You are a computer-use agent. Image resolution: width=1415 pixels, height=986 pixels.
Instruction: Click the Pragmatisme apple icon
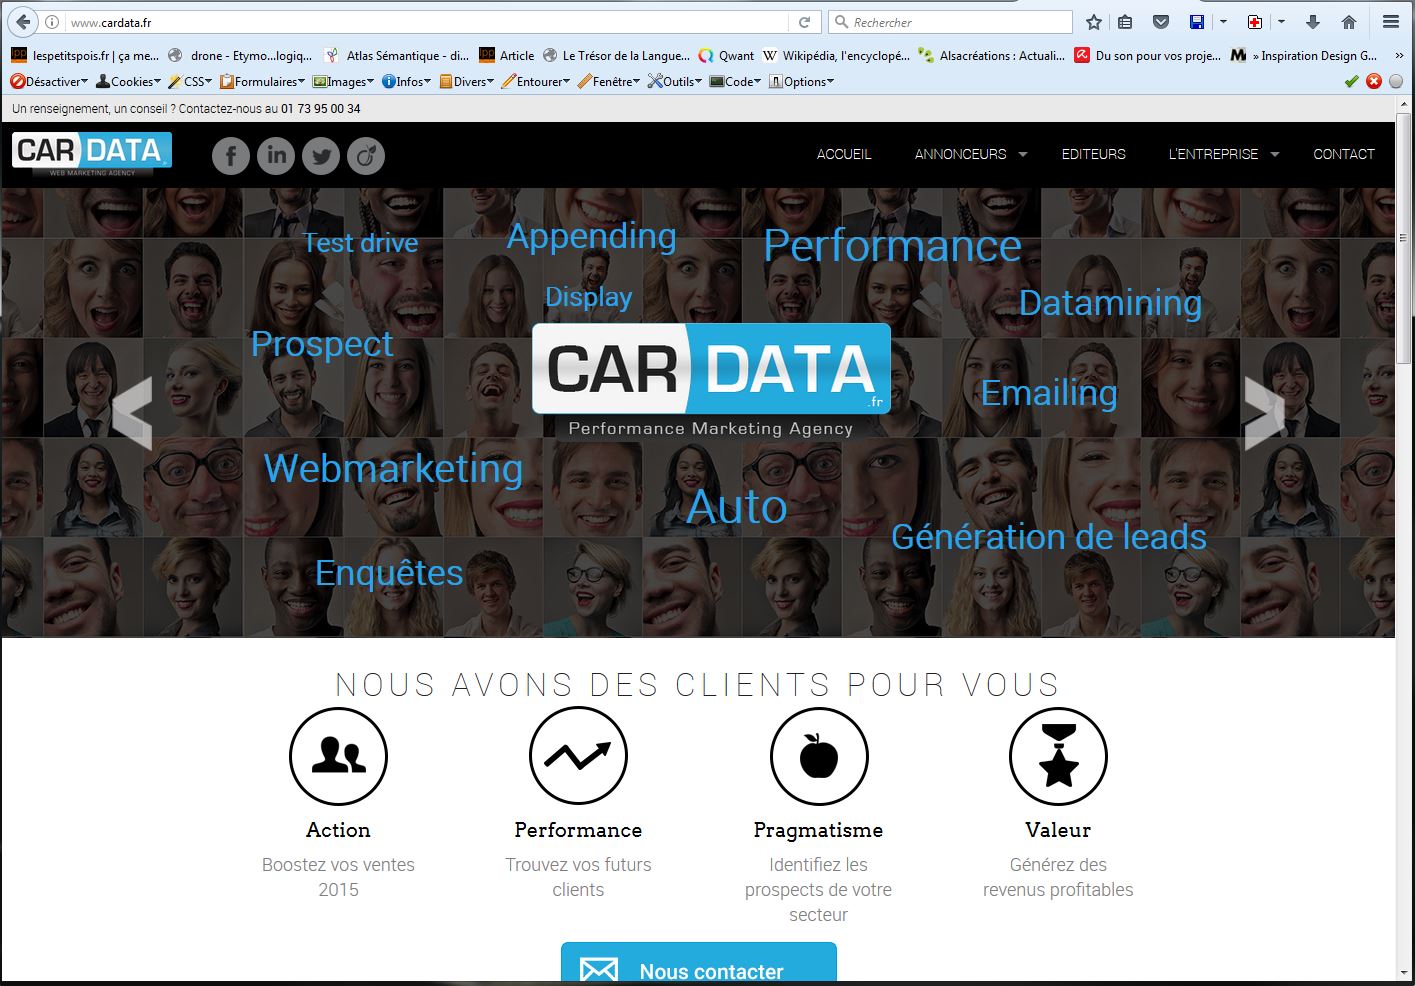[819, 756]
